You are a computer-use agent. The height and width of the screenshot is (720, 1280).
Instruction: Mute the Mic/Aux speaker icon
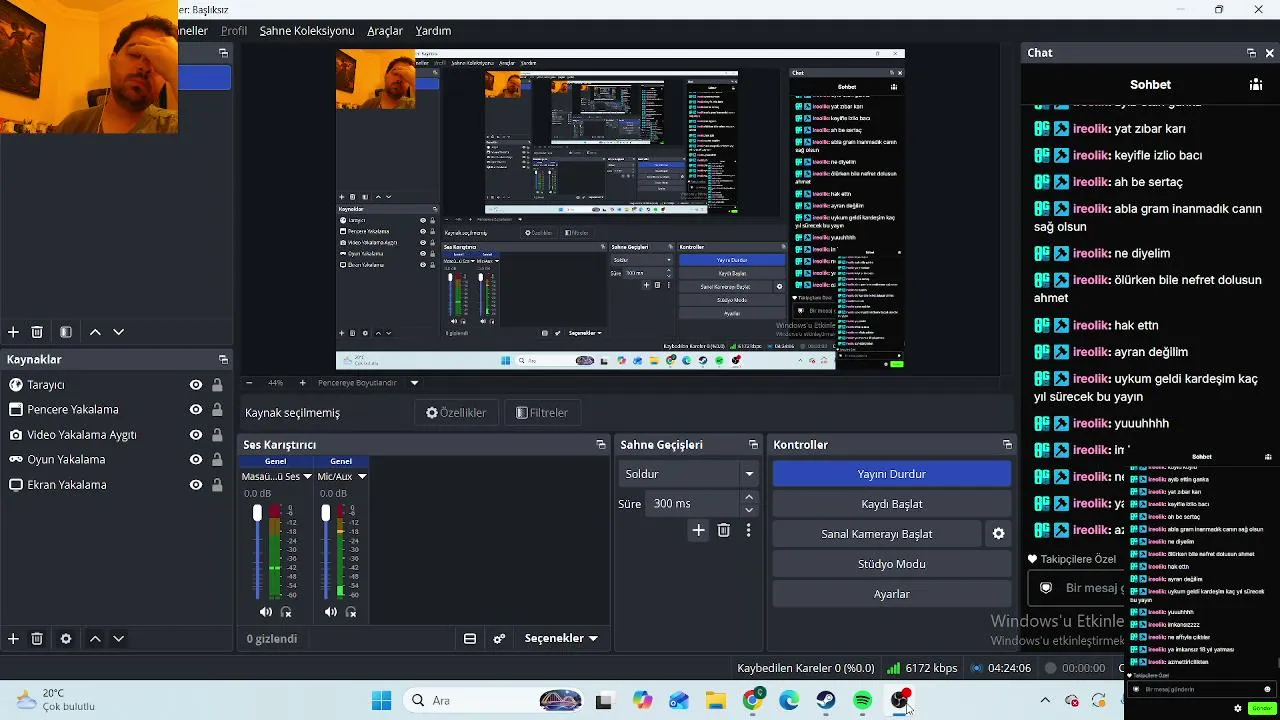tap(331, 612)
